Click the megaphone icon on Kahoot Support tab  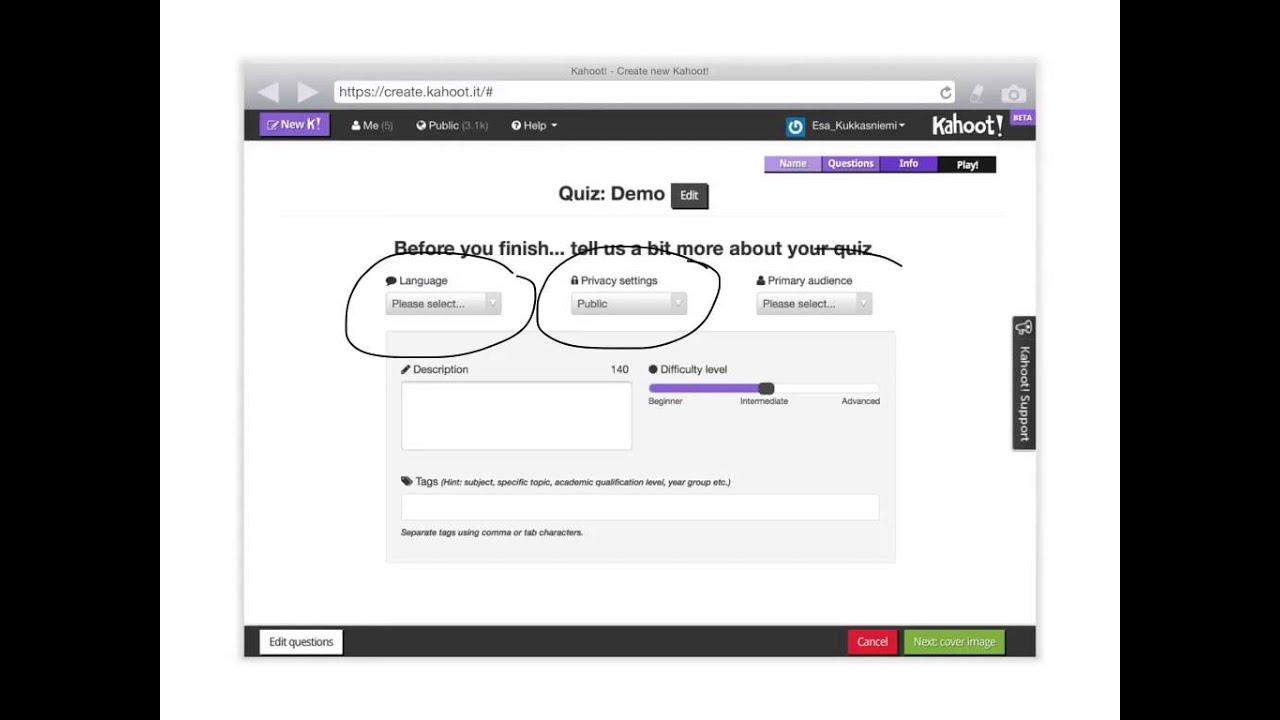1023,328
